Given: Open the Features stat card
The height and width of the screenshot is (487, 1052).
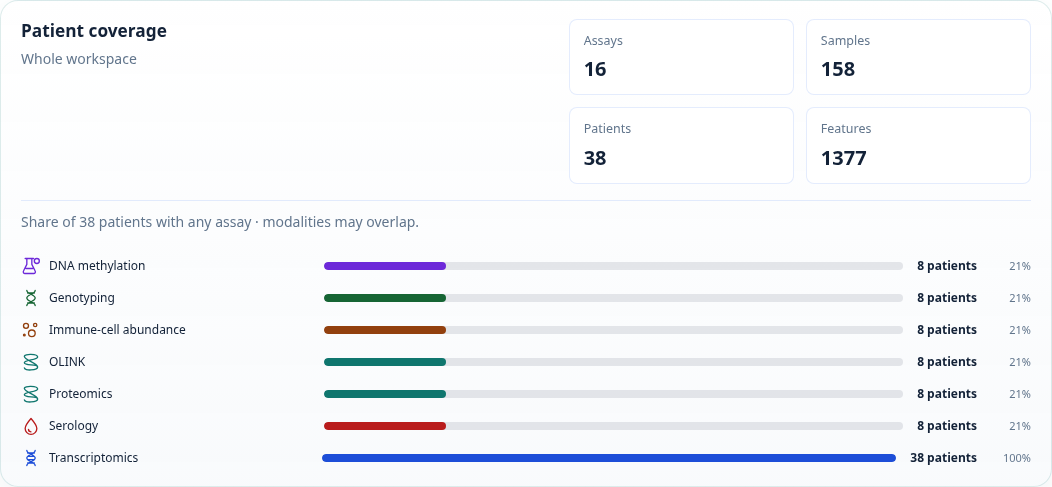Looking at the screenshot, I should point(918,146).
